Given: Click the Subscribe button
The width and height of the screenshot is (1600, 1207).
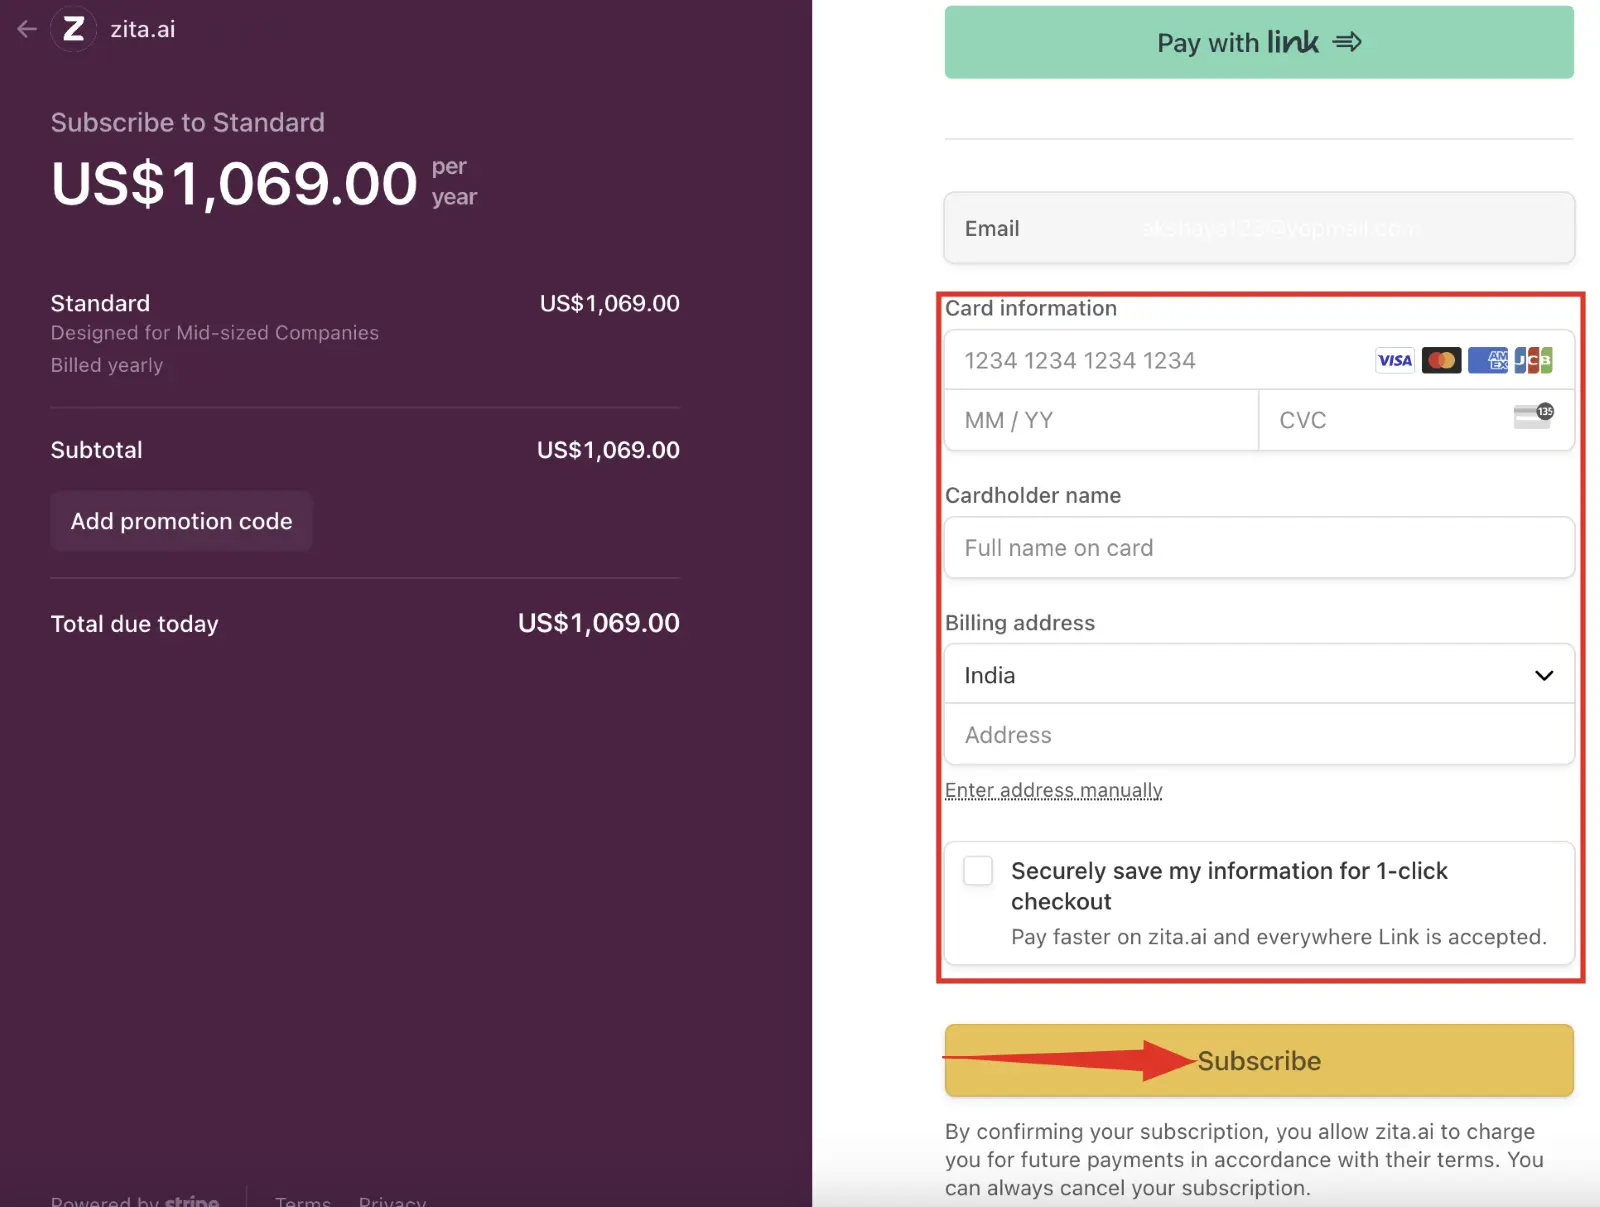Looking at the screenshot, I should click(1259, 1060).
